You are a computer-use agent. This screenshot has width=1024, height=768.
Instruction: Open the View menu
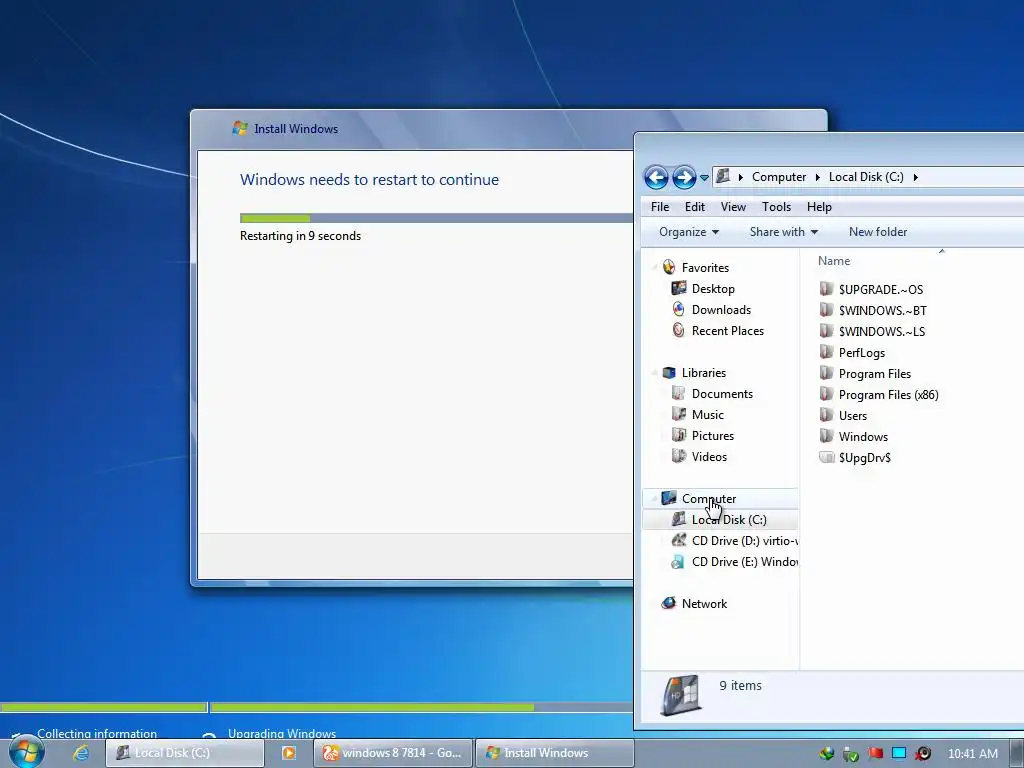tap(733, 207)
